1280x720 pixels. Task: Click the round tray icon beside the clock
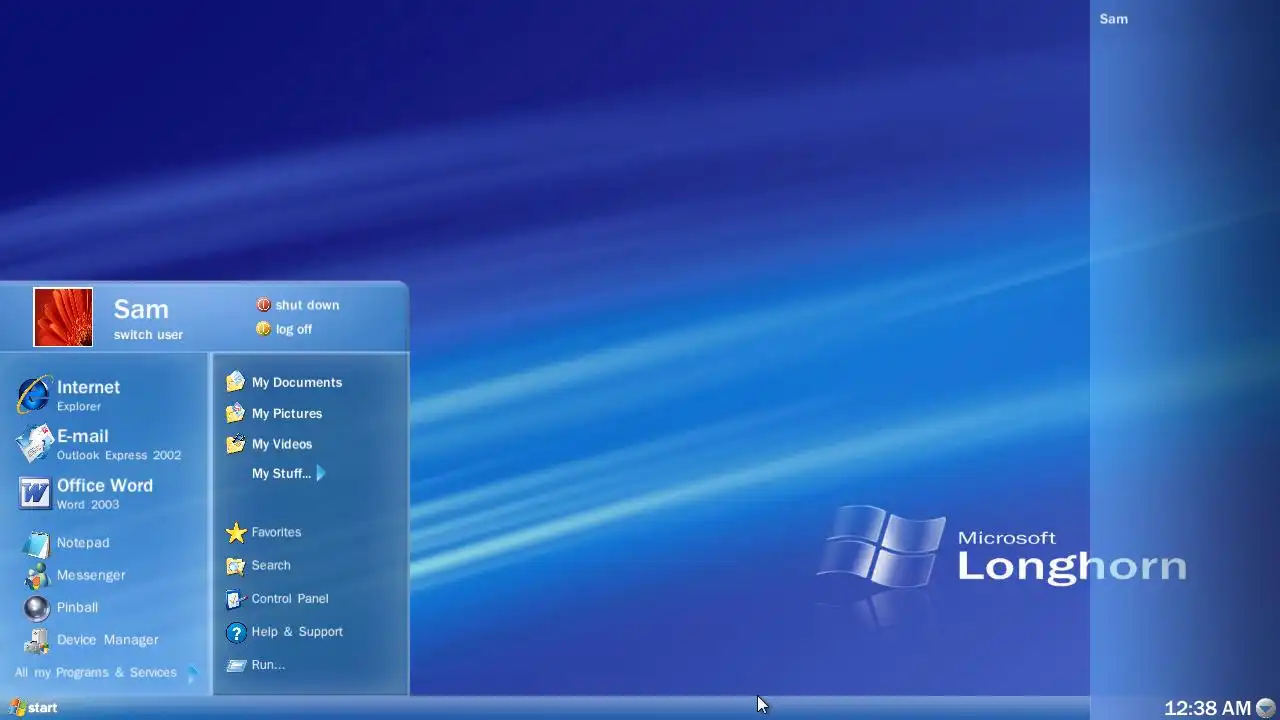(1266, 708)
